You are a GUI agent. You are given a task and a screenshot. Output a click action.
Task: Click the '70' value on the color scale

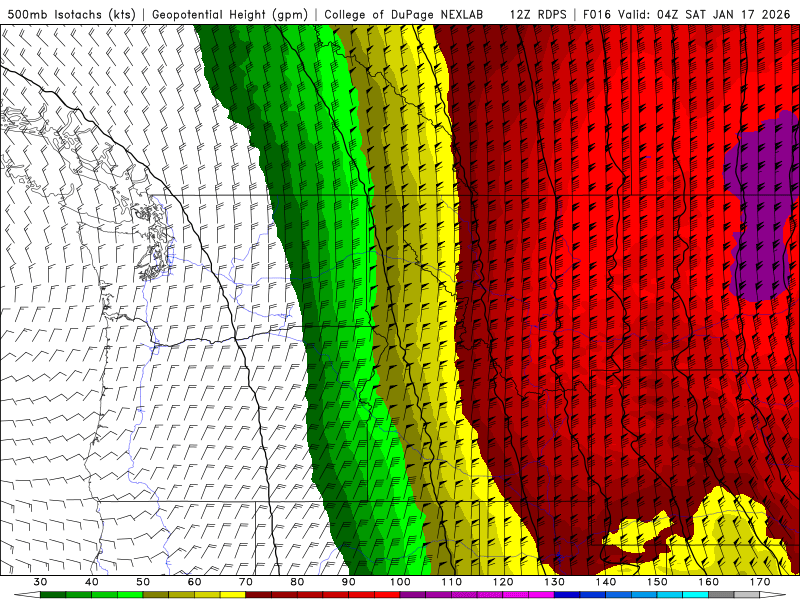pyautogui.click(x=246, y=582)
